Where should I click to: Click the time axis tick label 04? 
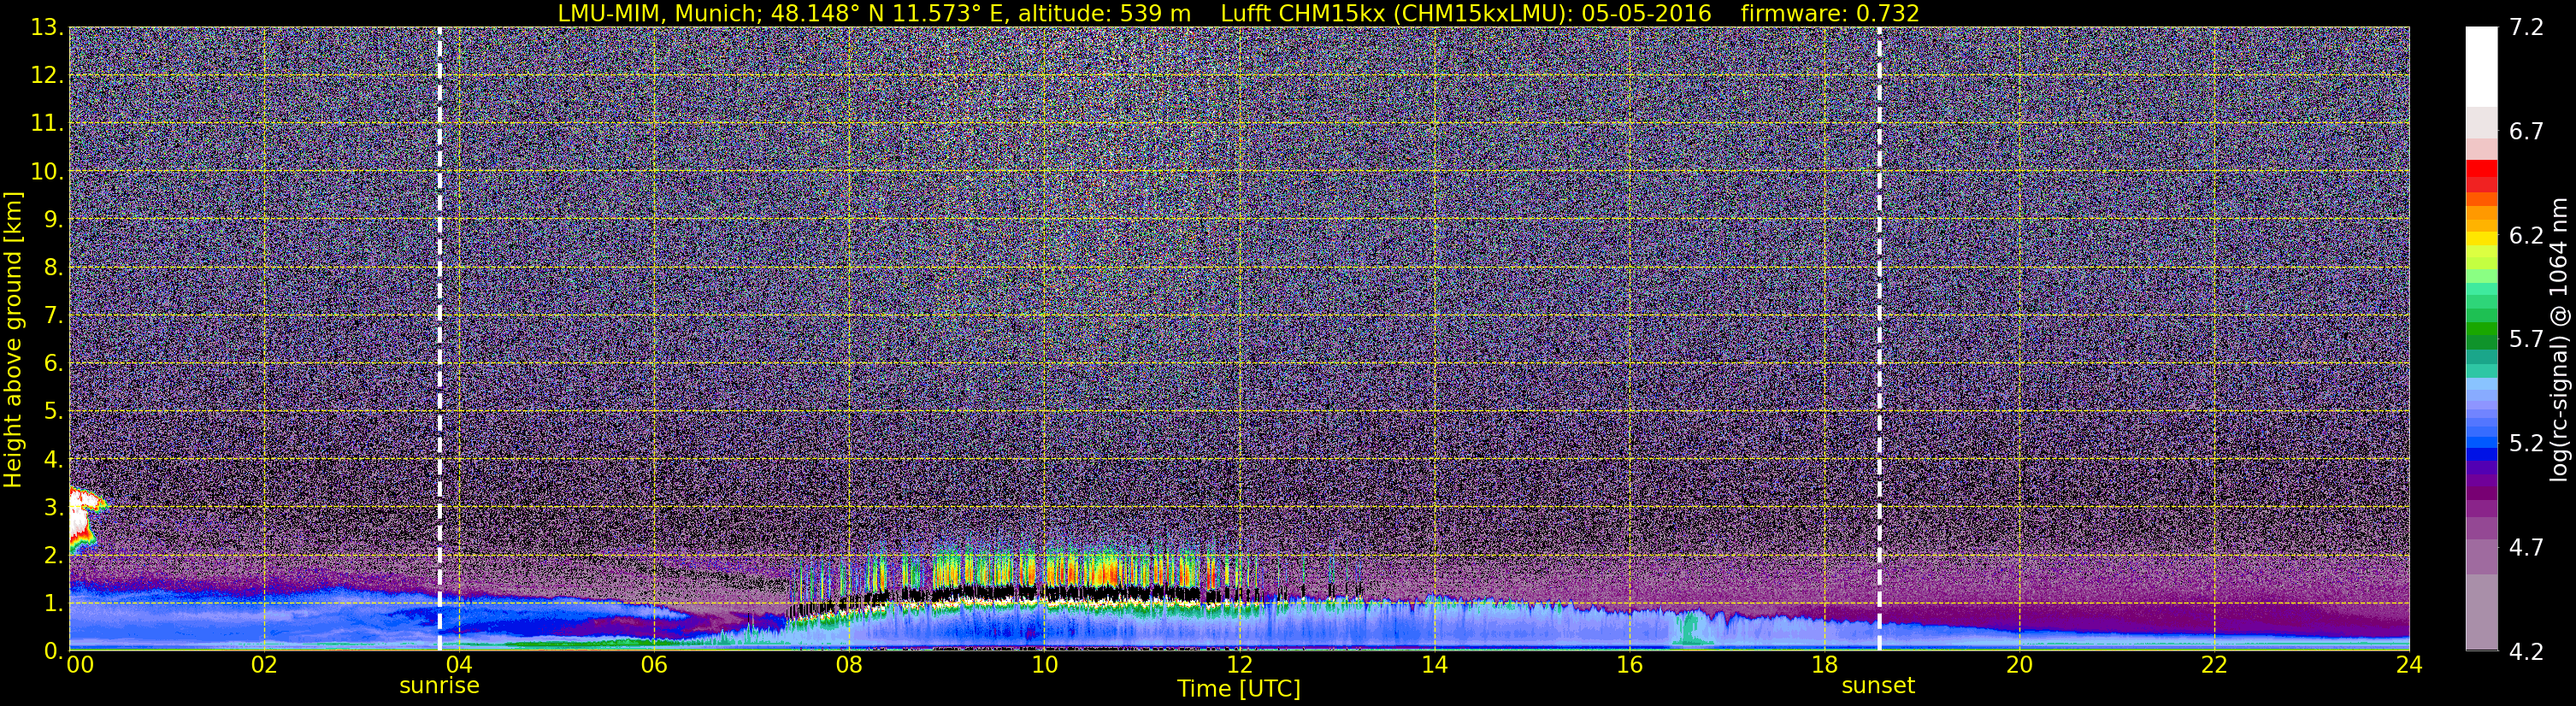(459, 666)
